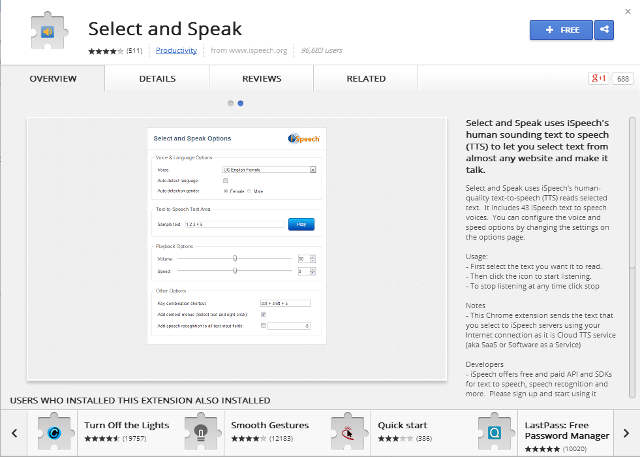Switch to the Reviews tab
The height and width of the screenshot is (457, 640).
point(262,79)
